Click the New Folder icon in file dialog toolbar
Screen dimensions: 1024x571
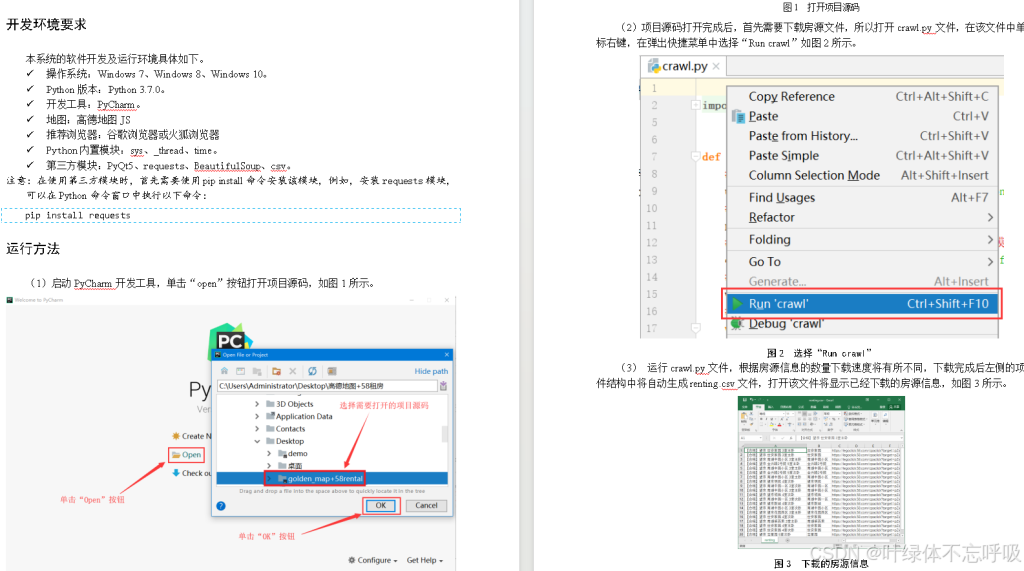click(x=276, y=371)
